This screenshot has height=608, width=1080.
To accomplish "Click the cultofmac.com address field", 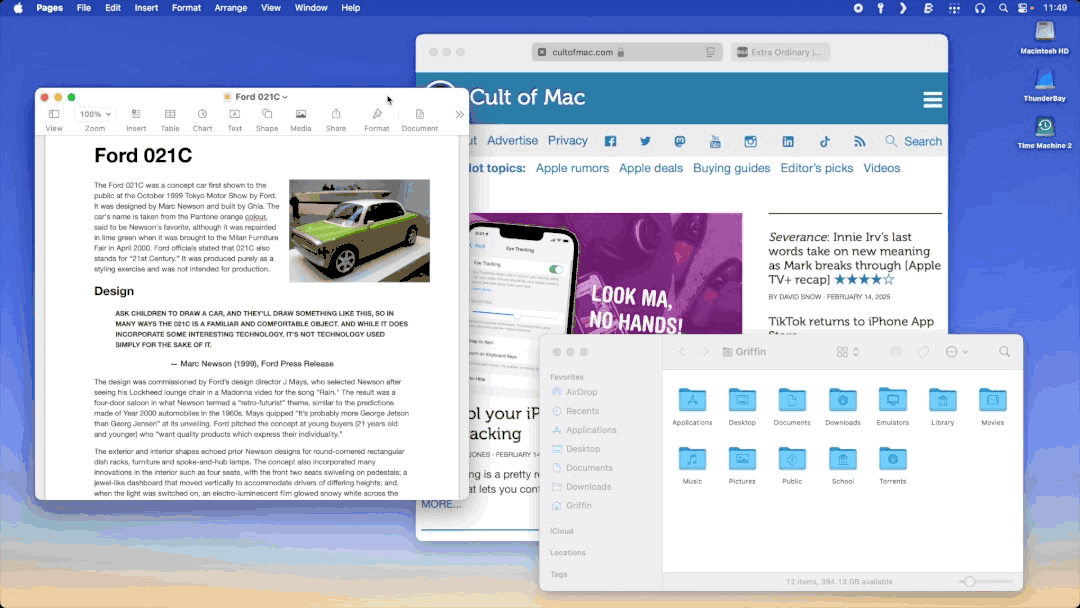I will click(627, 52).
